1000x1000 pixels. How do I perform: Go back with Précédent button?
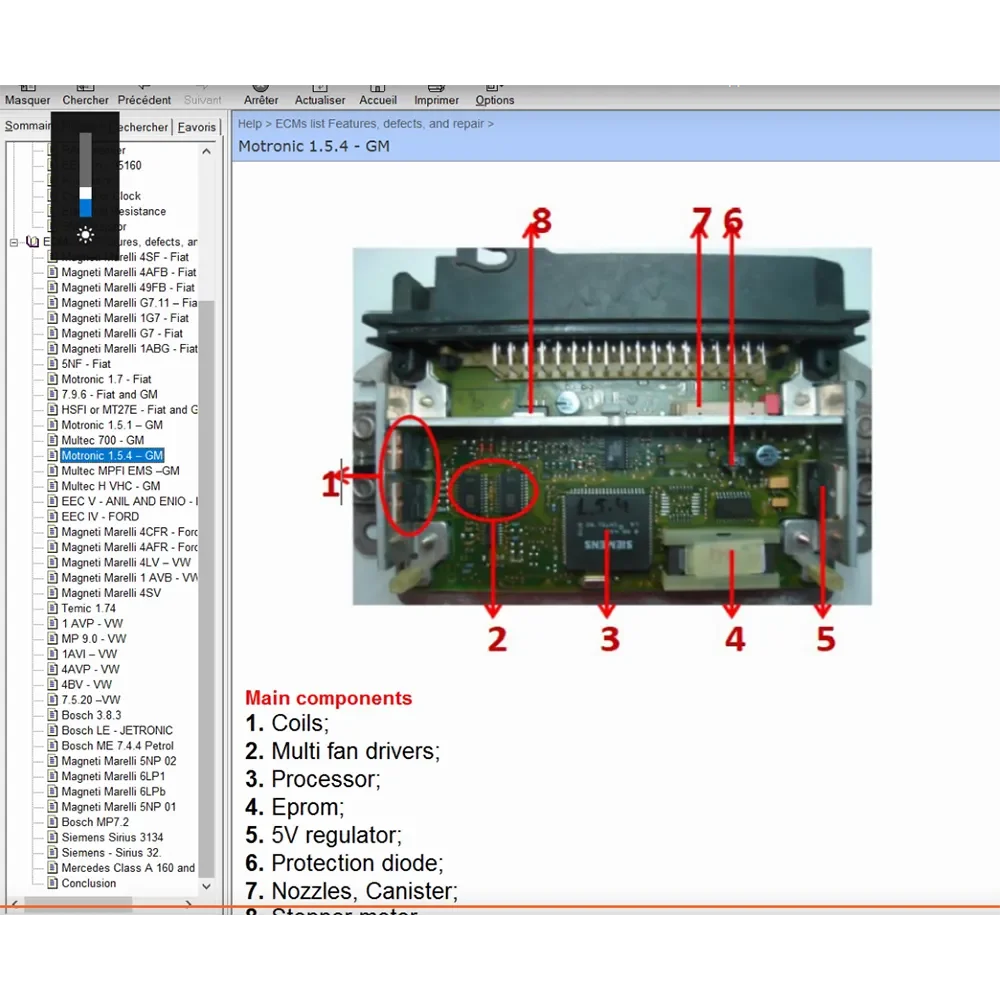[144, 96]
